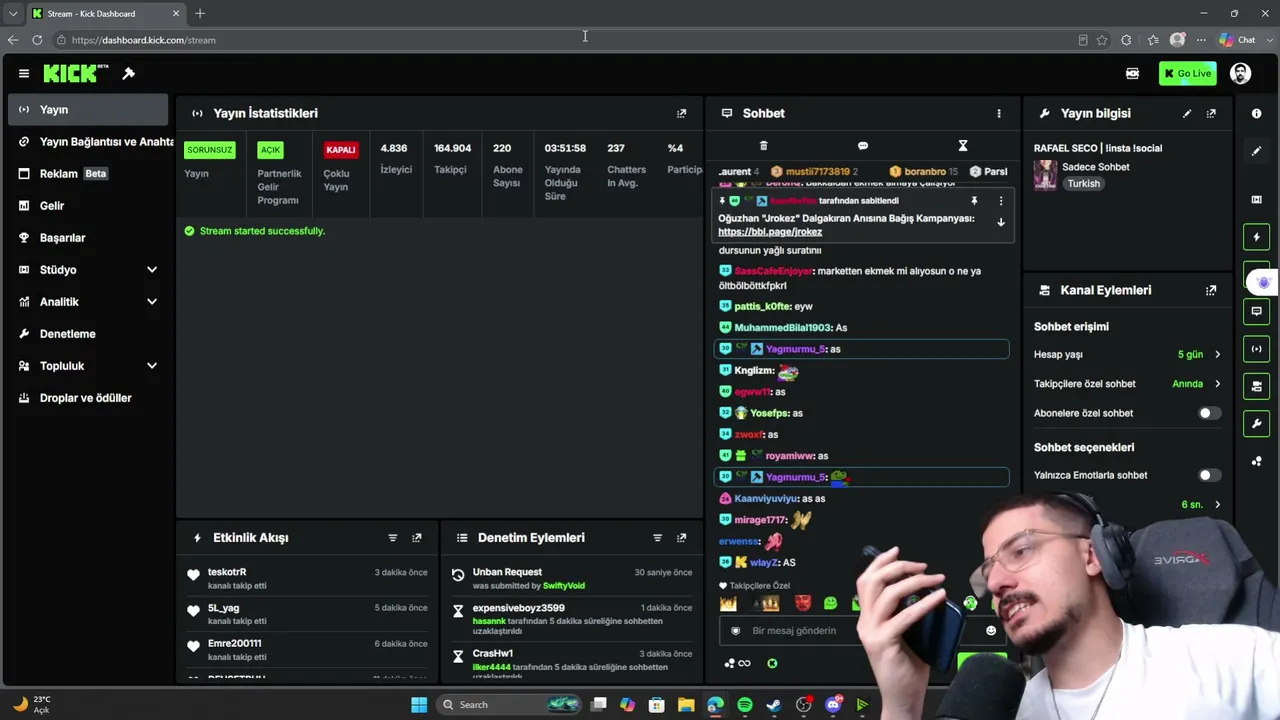Click the pencil icon in right rail

click(1257, 151)
